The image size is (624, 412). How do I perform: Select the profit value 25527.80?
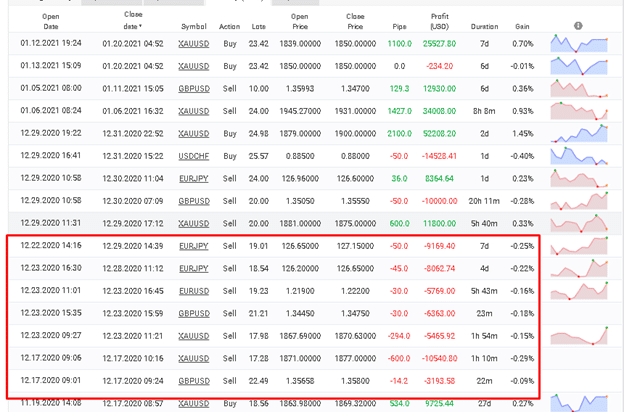click(439, 44)
